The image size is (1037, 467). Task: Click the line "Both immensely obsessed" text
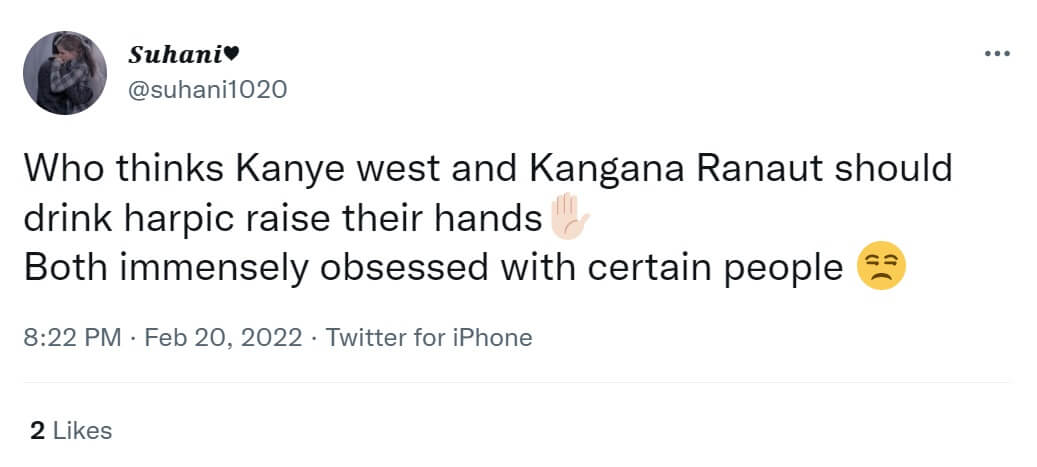(255, 268)
